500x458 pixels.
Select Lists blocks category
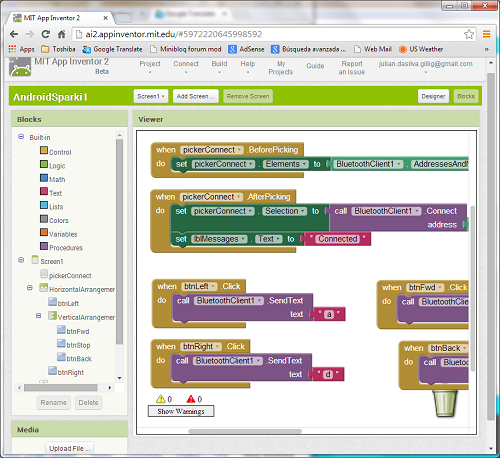click(52, 206)
